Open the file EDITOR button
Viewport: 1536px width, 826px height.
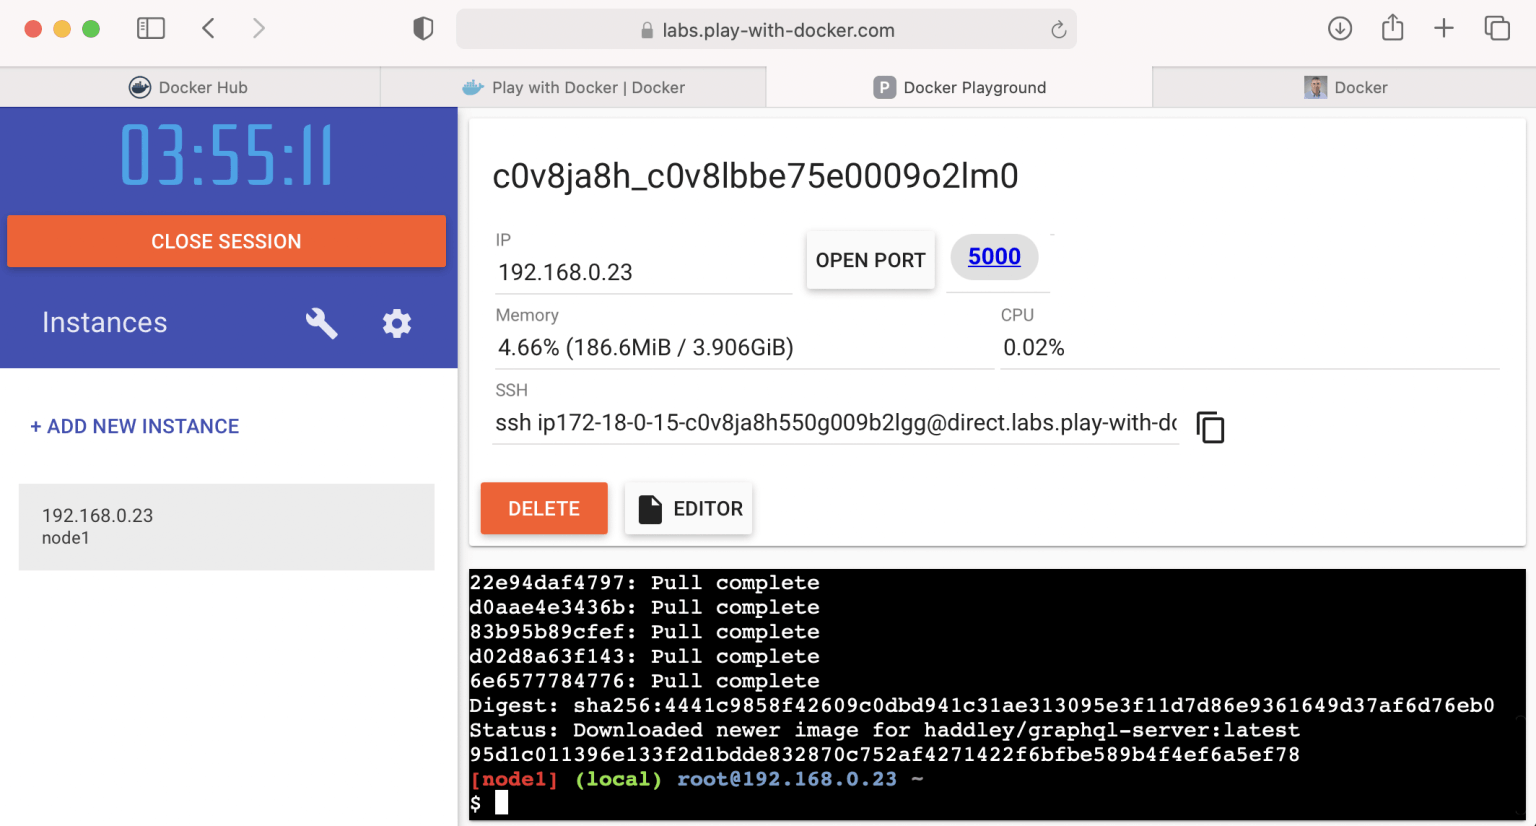pyautogui.click(x=689, y=508)
